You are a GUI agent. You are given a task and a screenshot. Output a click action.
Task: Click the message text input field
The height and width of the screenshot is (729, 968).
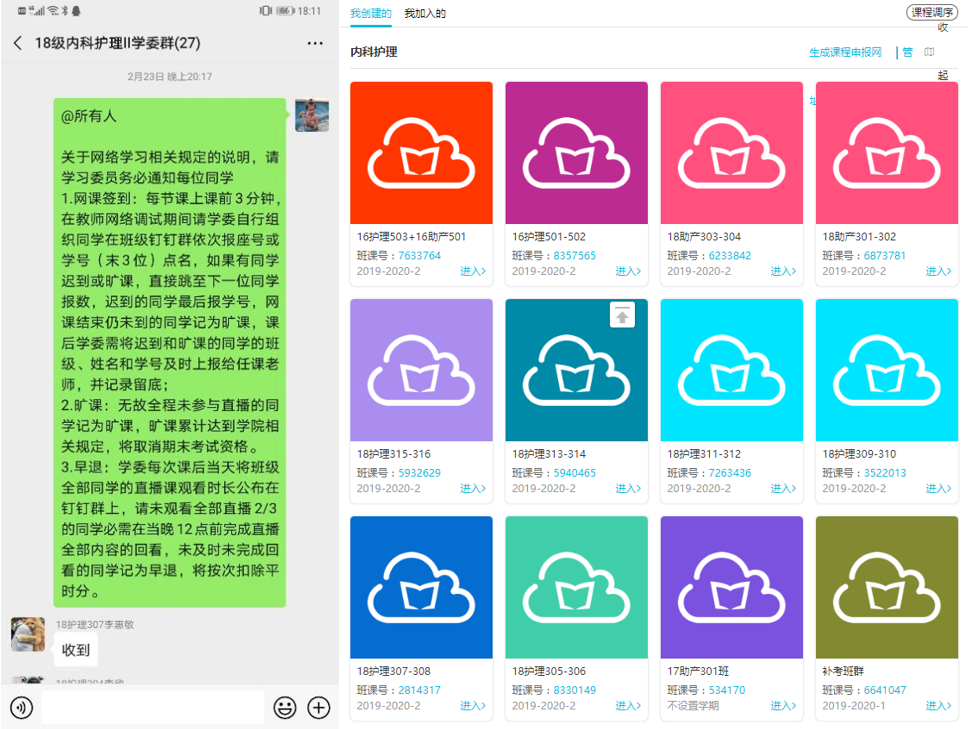pos(152,707)
